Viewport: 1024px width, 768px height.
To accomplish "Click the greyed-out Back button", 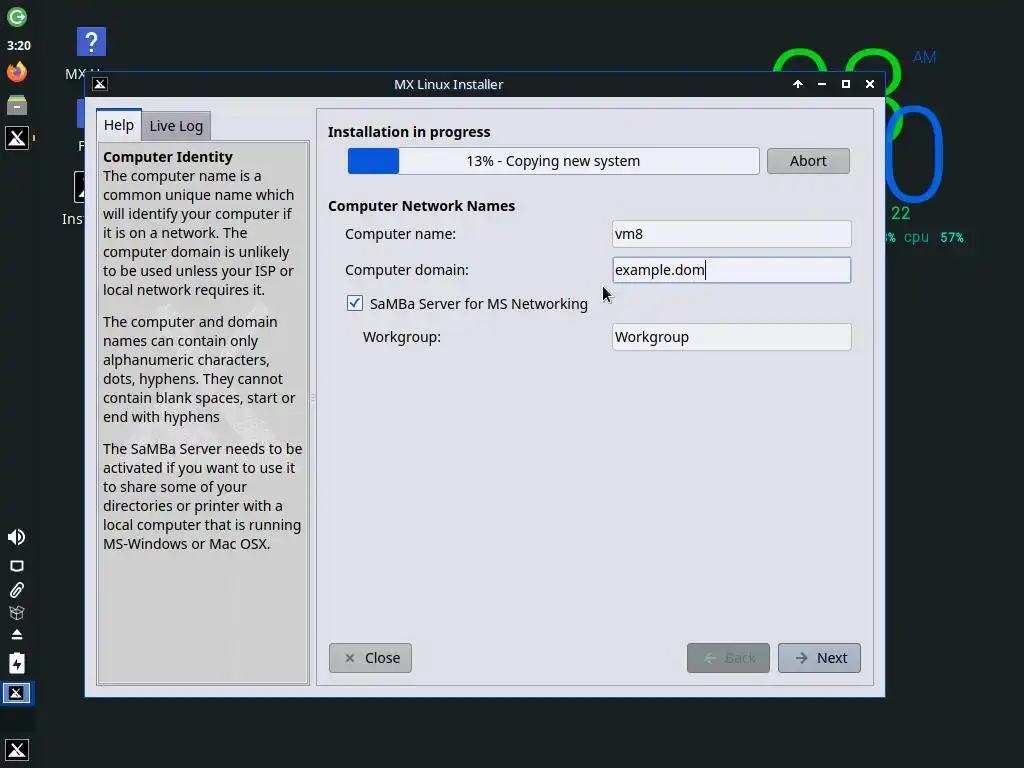I will [x=728, y=658].
